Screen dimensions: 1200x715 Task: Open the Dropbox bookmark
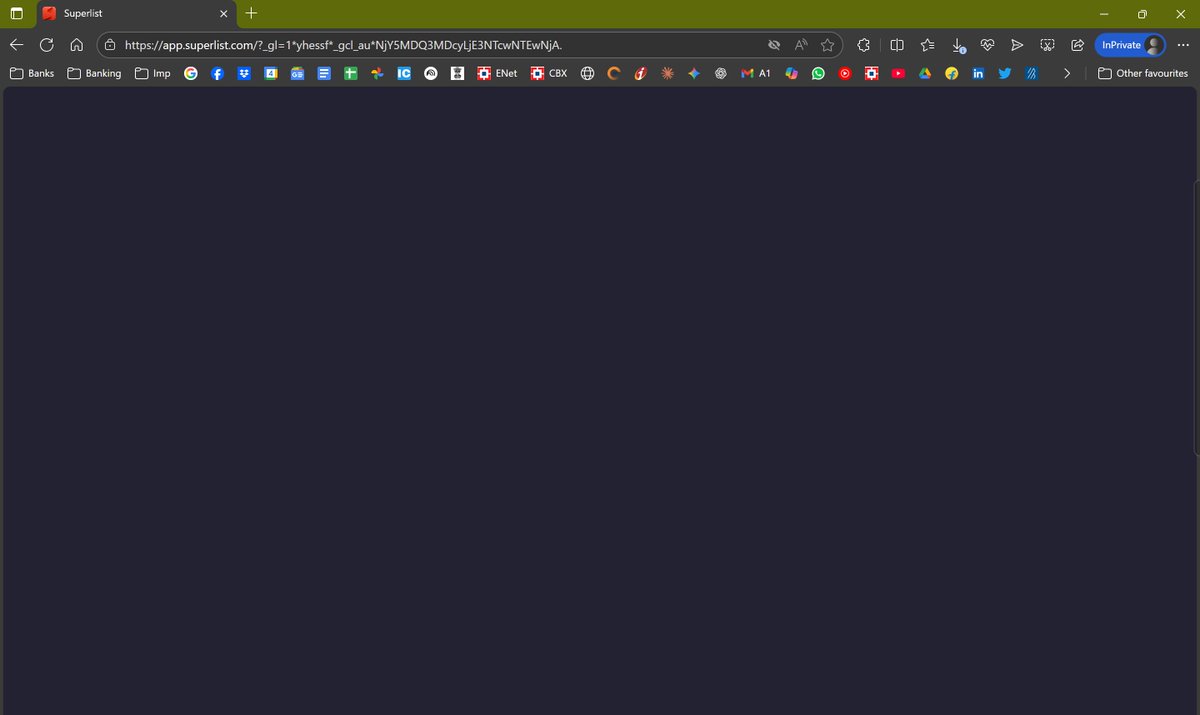[244, 73]
